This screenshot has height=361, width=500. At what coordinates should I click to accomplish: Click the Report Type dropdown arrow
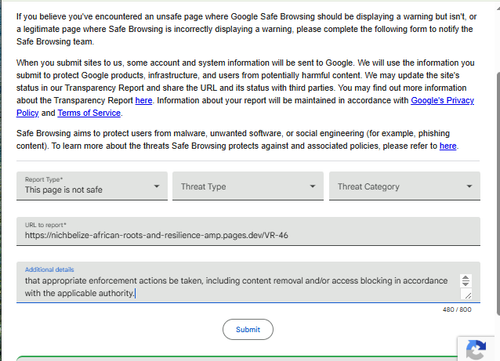(156, 186)
